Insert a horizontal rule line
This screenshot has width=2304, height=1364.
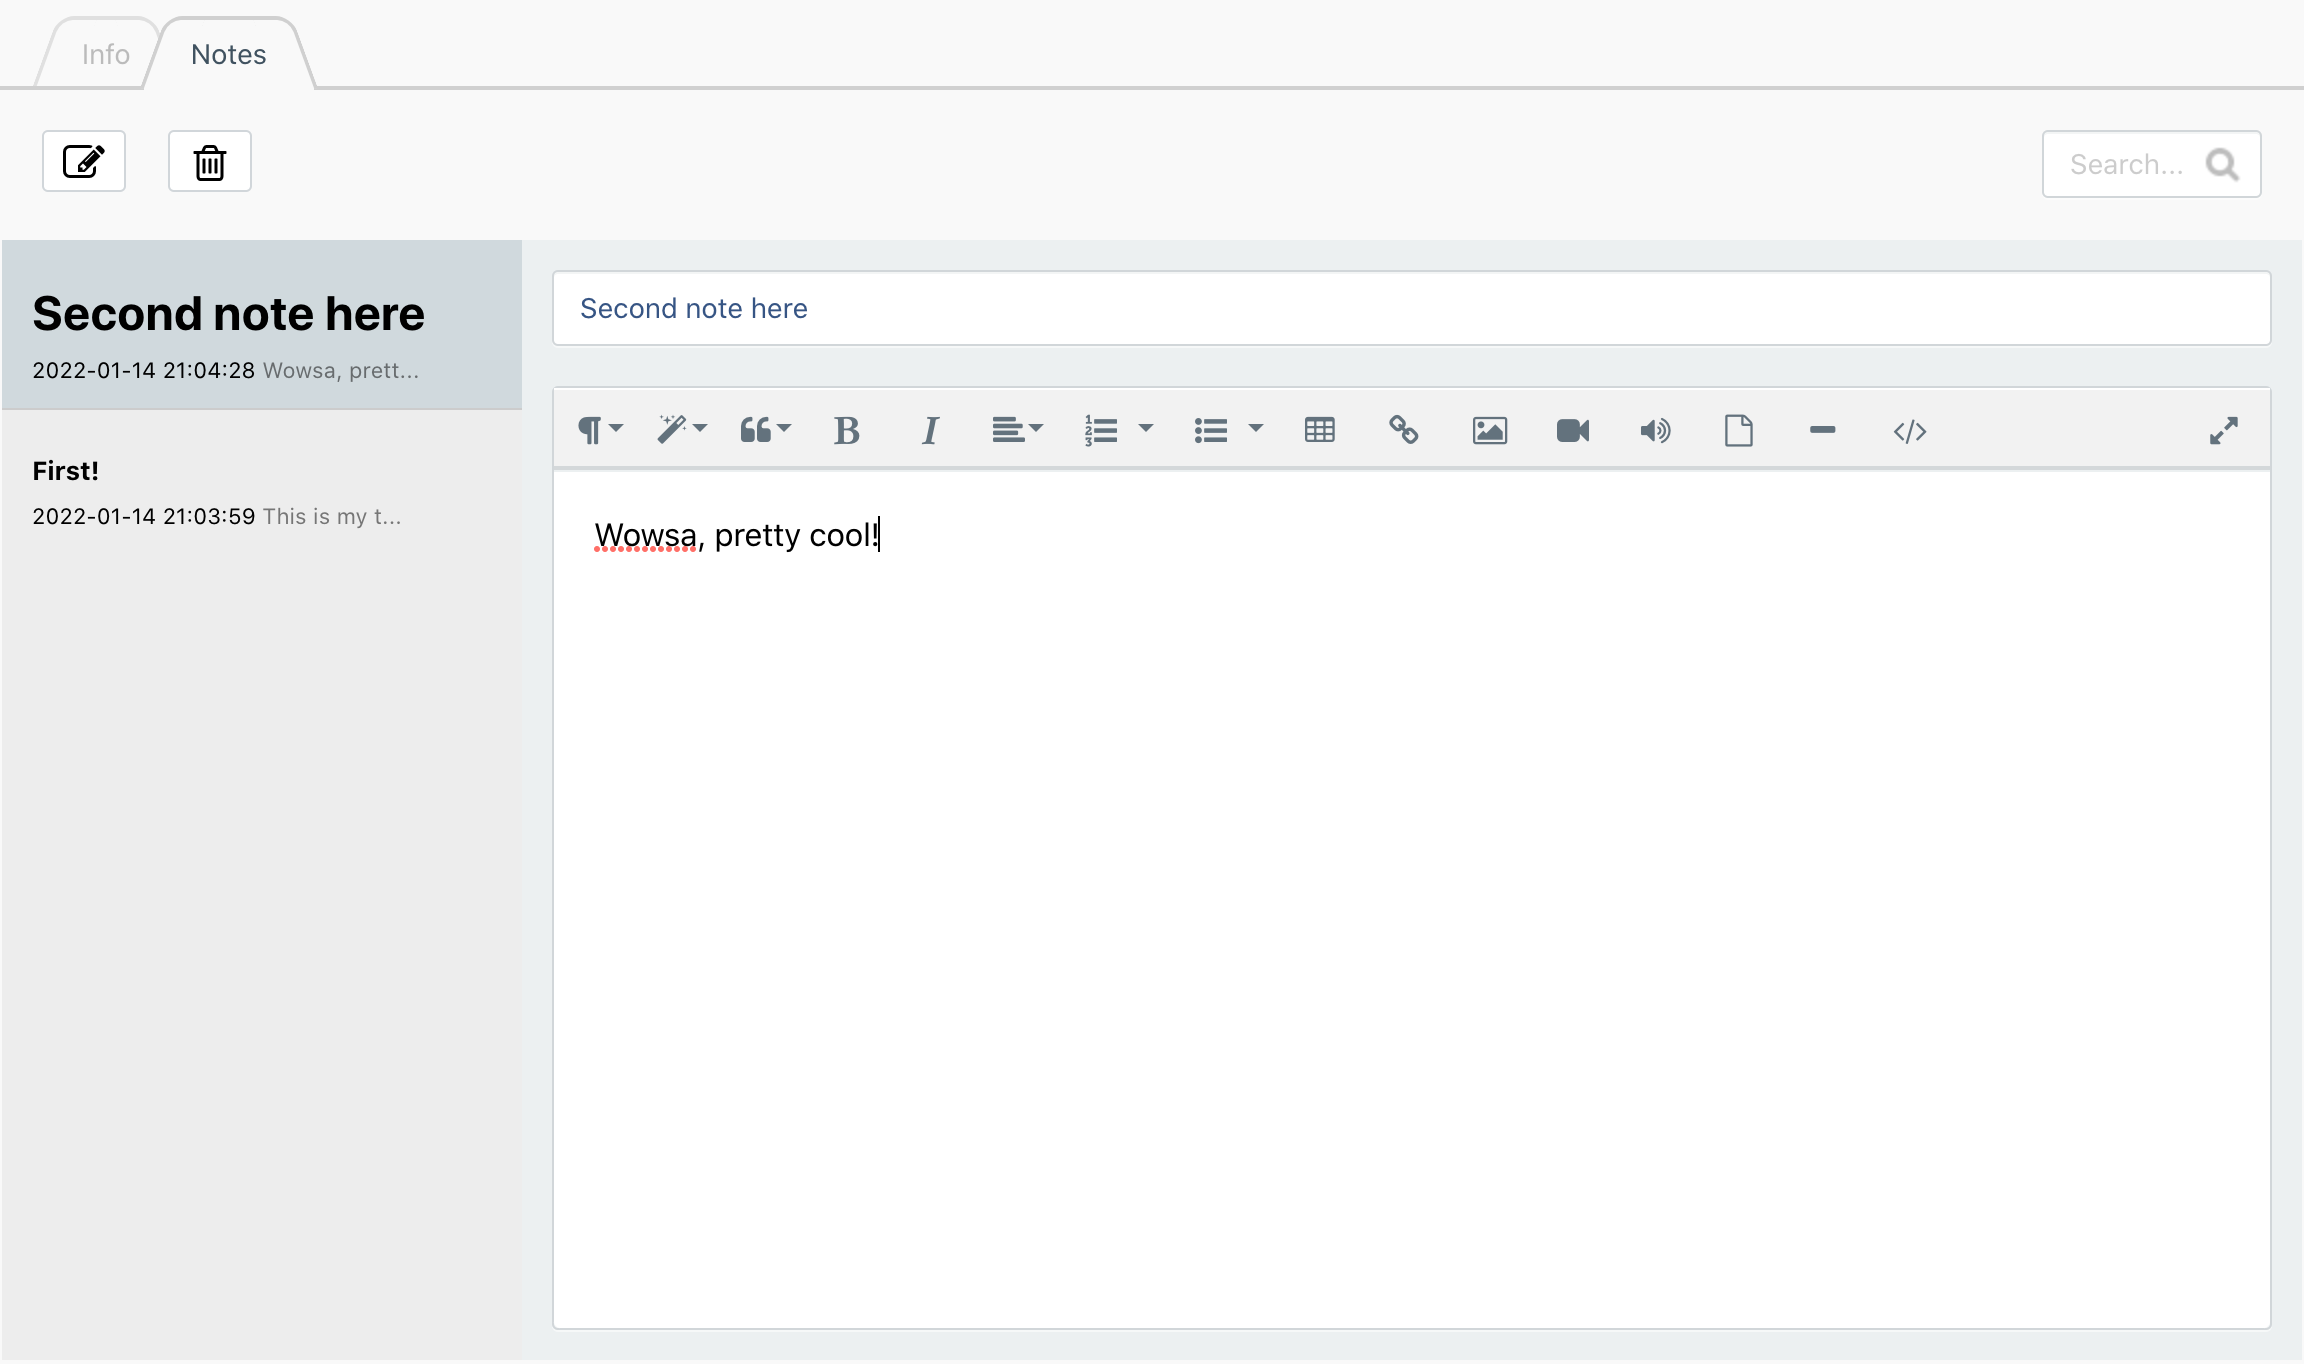pyautogui.click(x=1822, y=430)
